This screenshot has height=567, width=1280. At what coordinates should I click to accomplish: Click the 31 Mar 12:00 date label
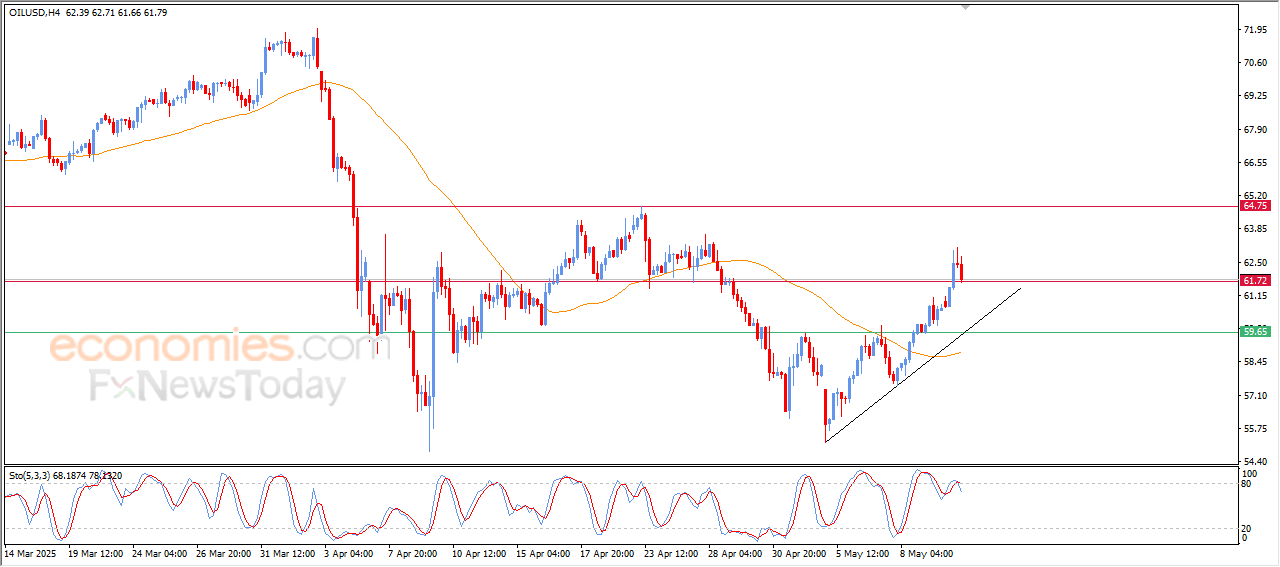(287, 552)
